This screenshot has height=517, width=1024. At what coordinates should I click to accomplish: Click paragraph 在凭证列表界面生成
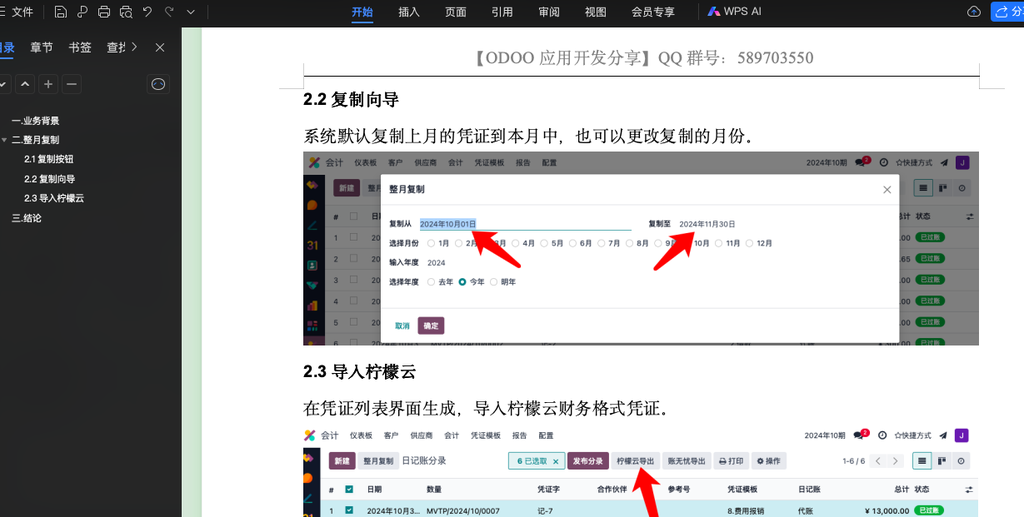click(486, 409)
